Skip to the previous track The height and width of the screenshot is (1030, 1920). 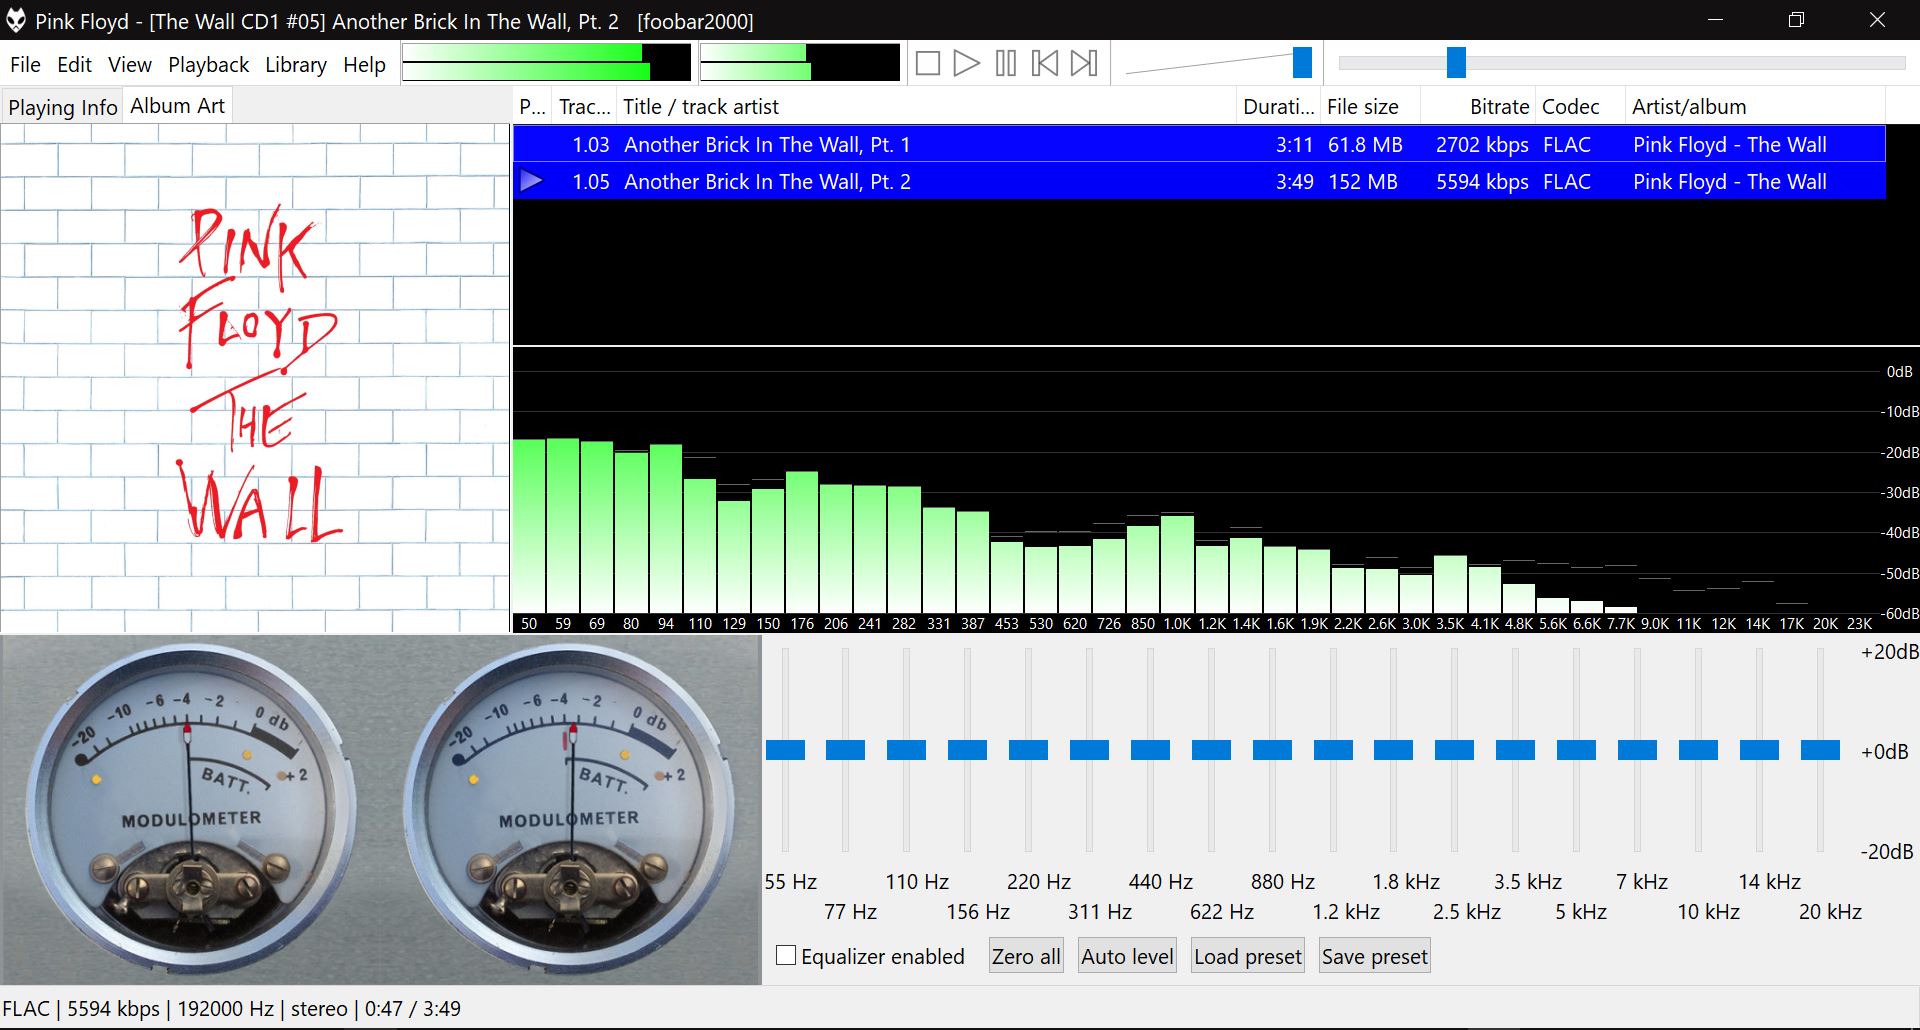pyautogui.click(x=1045, y=64)
